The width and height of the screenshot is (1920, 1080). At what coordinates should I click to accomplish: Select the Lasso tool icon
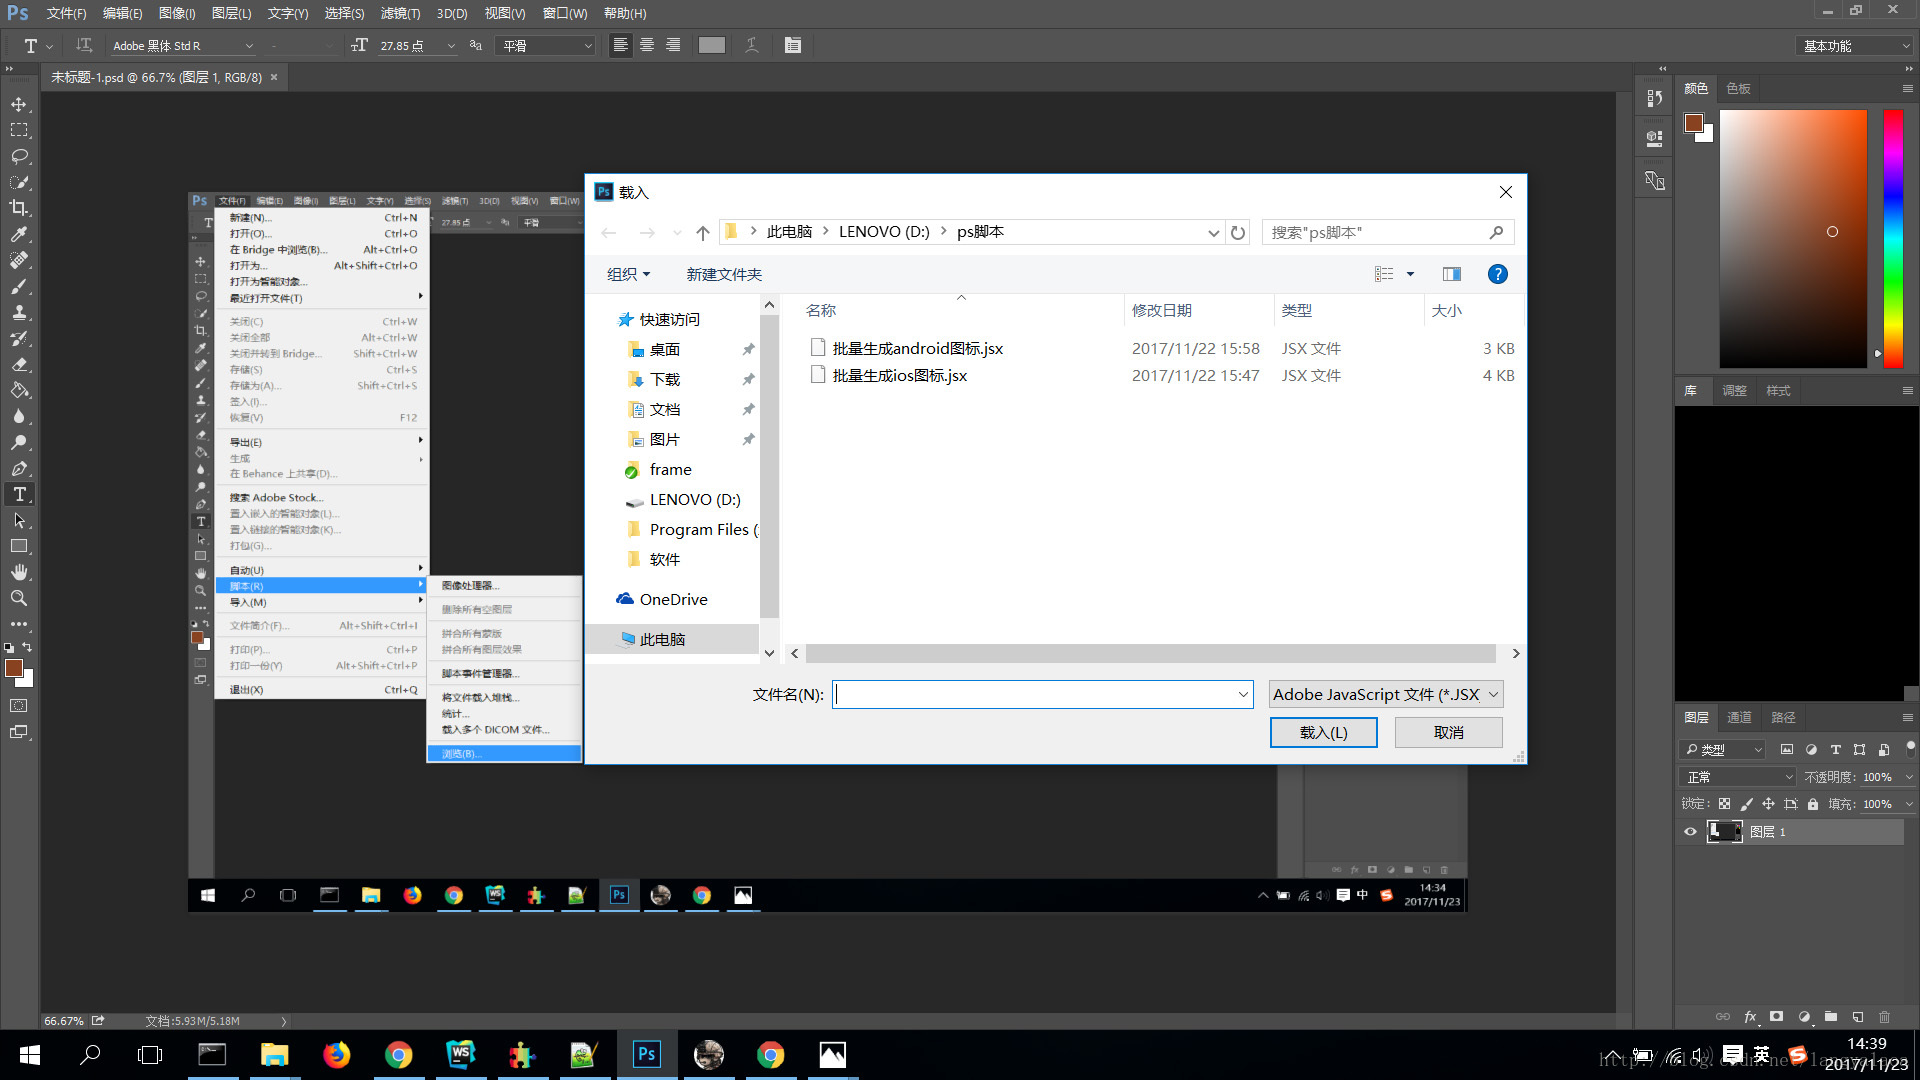pyautogui.click(x=18, y=156)
